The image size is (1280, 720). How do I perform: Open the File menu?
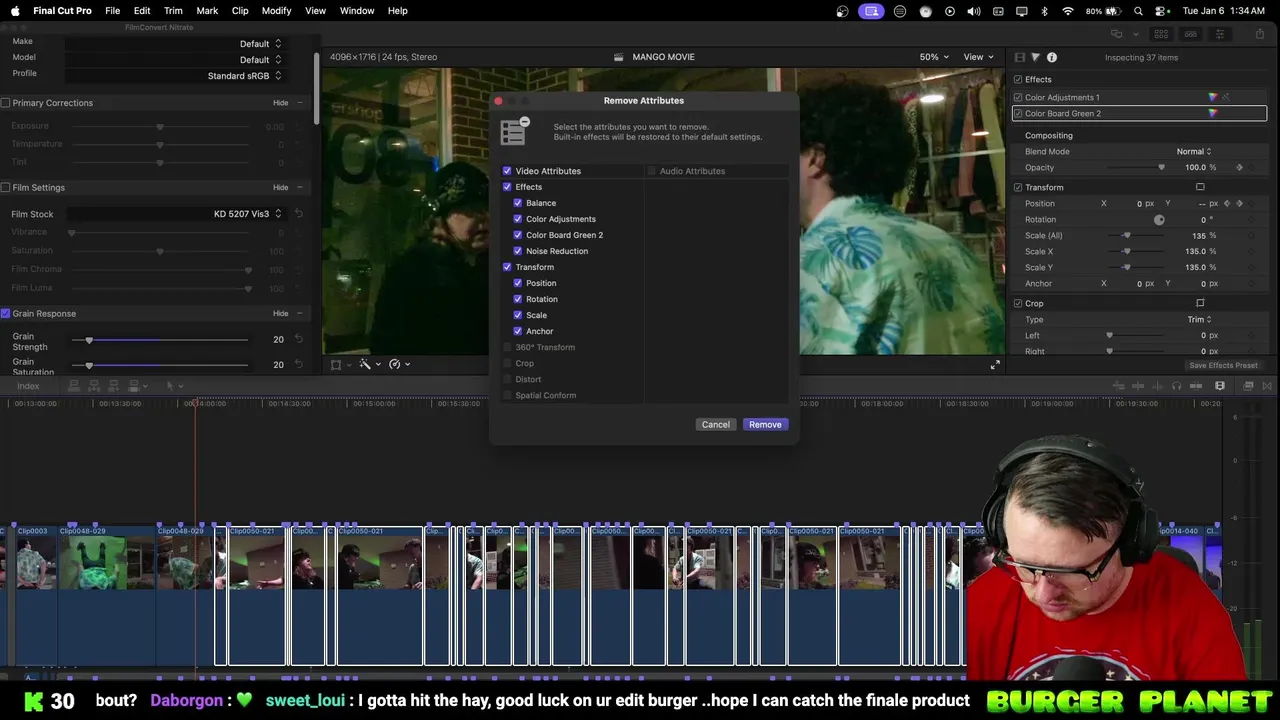113,11
